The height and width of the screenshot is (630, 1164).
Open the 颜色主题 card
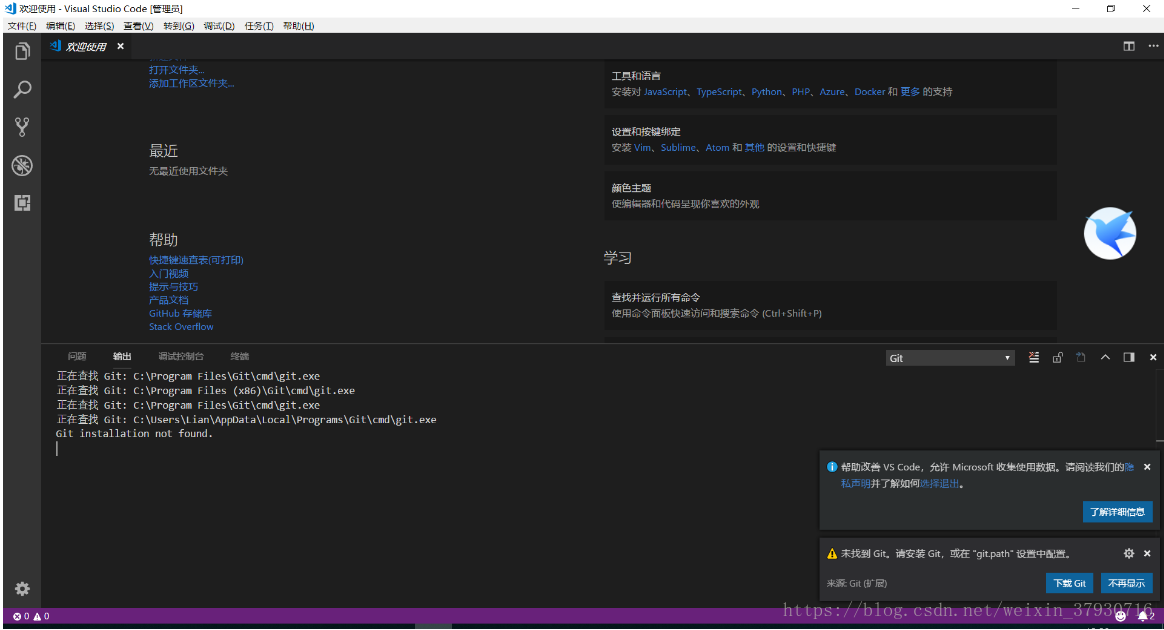830,195
